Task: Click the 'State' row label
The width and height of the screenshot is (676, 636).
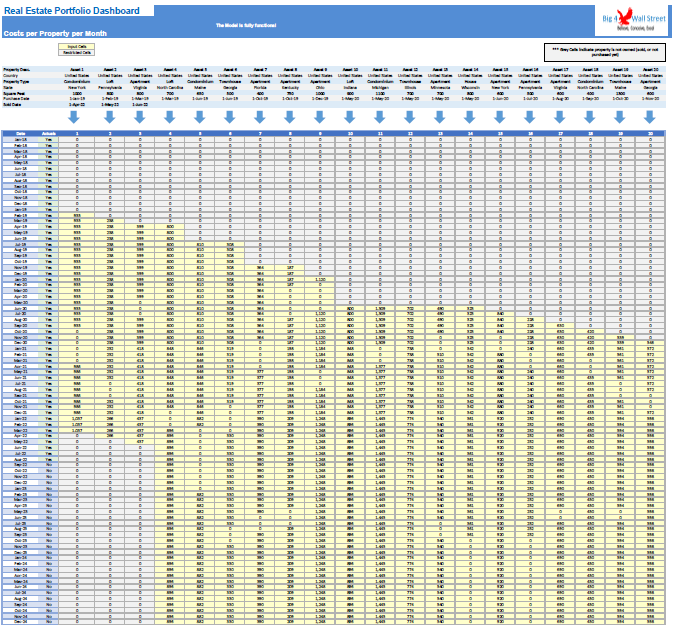Action: tap(8, 87)
